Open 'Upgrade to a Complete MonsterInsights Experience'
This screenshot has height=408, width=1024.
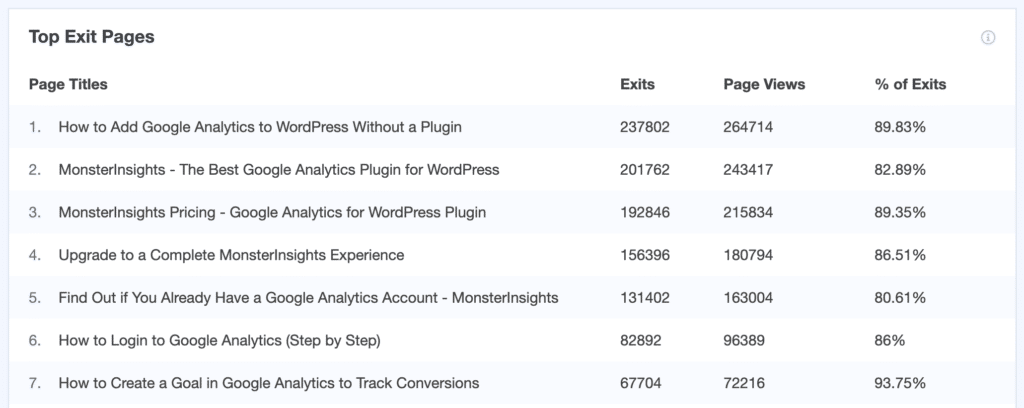[x=231, y=255]
